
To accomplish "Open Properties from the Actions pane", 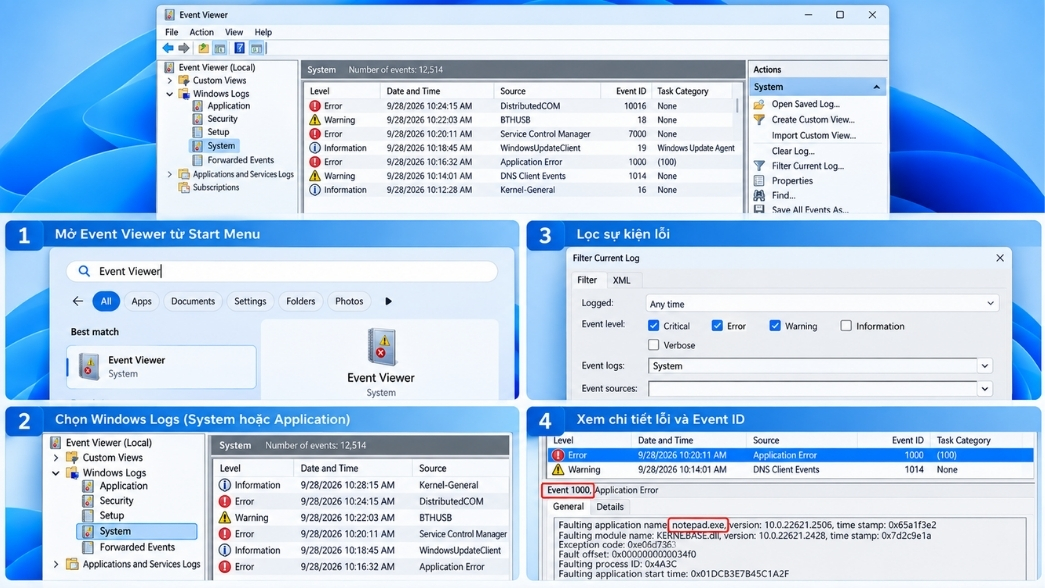I will [x=792, y=181].
